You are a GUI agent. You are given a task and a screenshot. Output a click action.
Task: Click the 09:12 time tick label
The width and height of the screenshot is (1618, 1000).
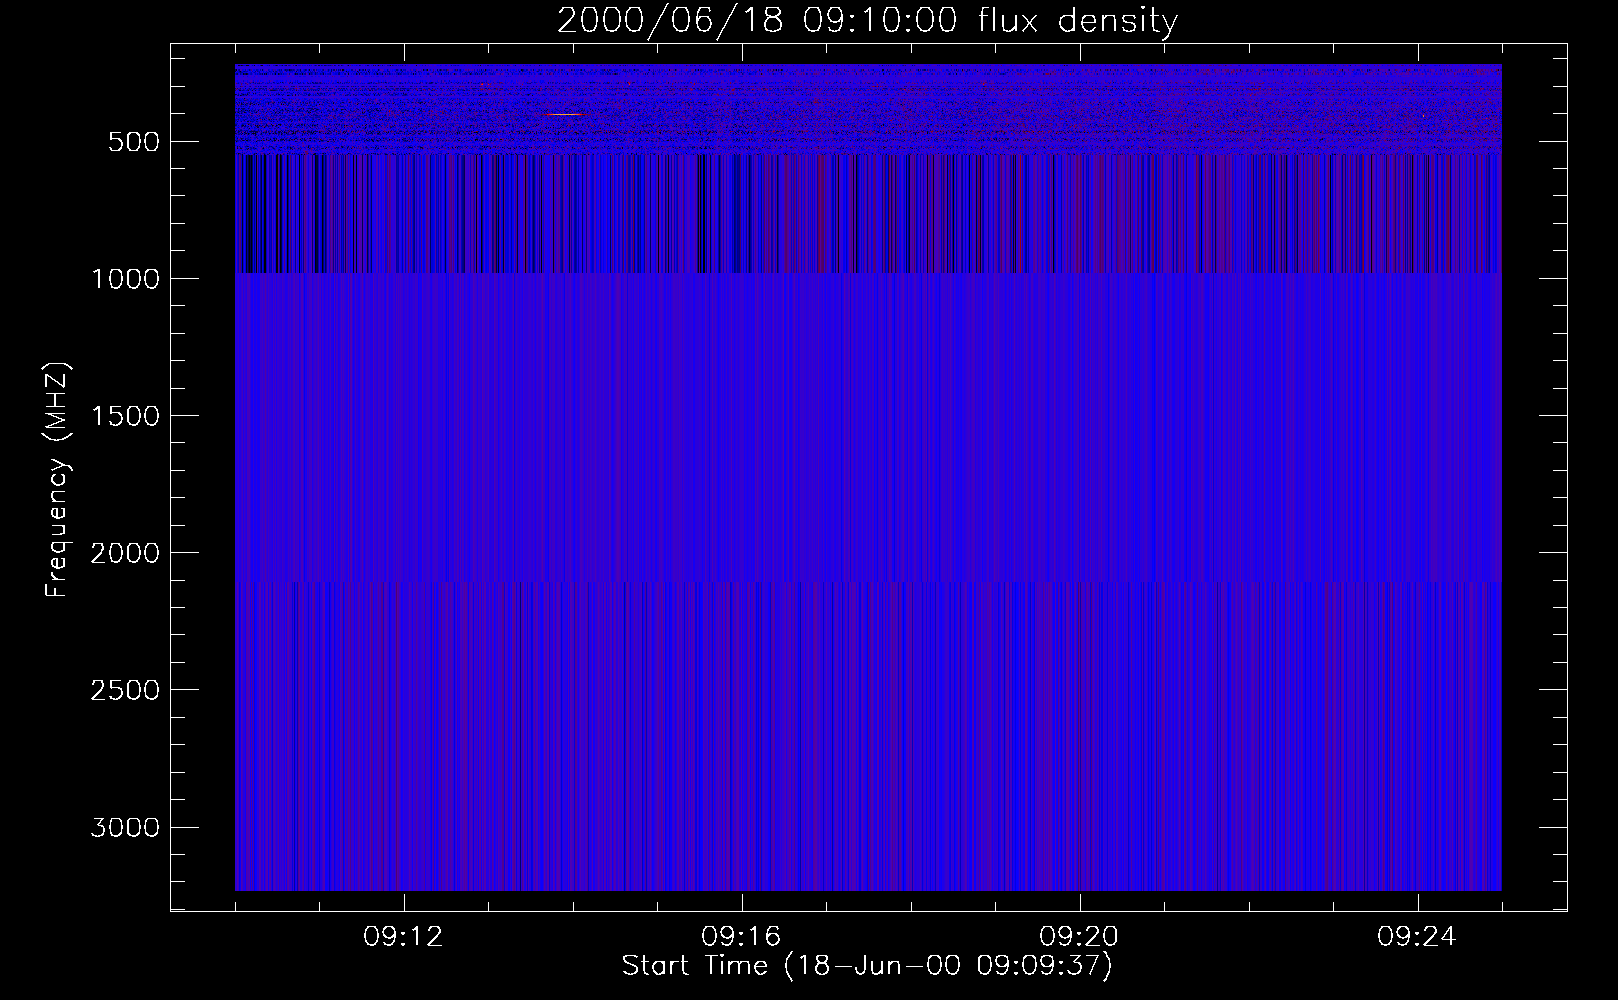click(403, 937)
